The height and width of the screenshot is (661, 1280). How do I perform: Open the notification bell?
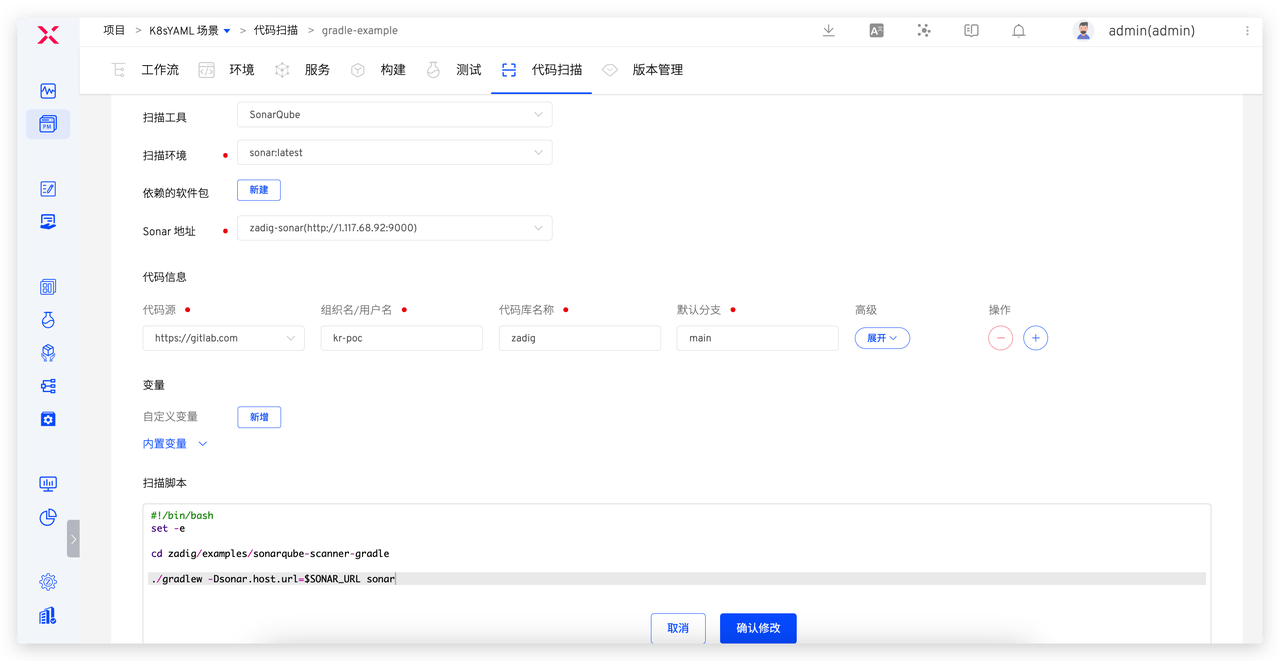coord(1018,31)
